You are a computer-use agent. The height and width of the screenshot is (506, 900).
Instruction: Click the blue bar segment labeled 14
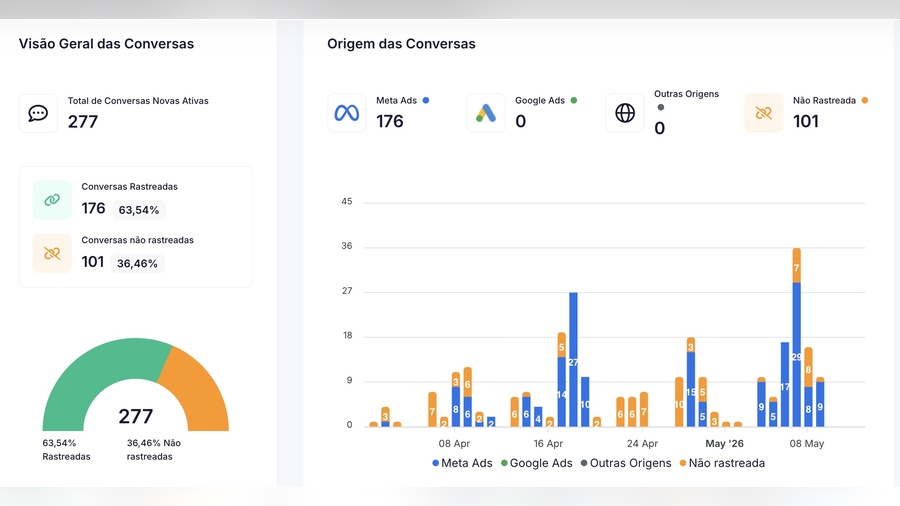pyautogui.click(x=561, y=392)
